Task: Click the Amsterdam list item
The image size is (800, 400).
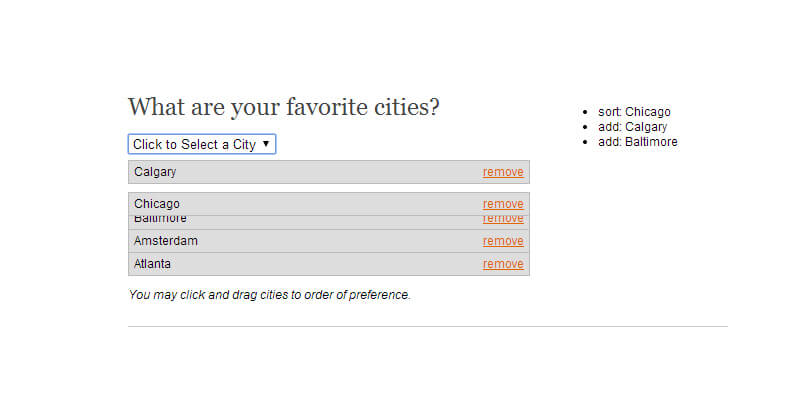Action: pos(300,241)
